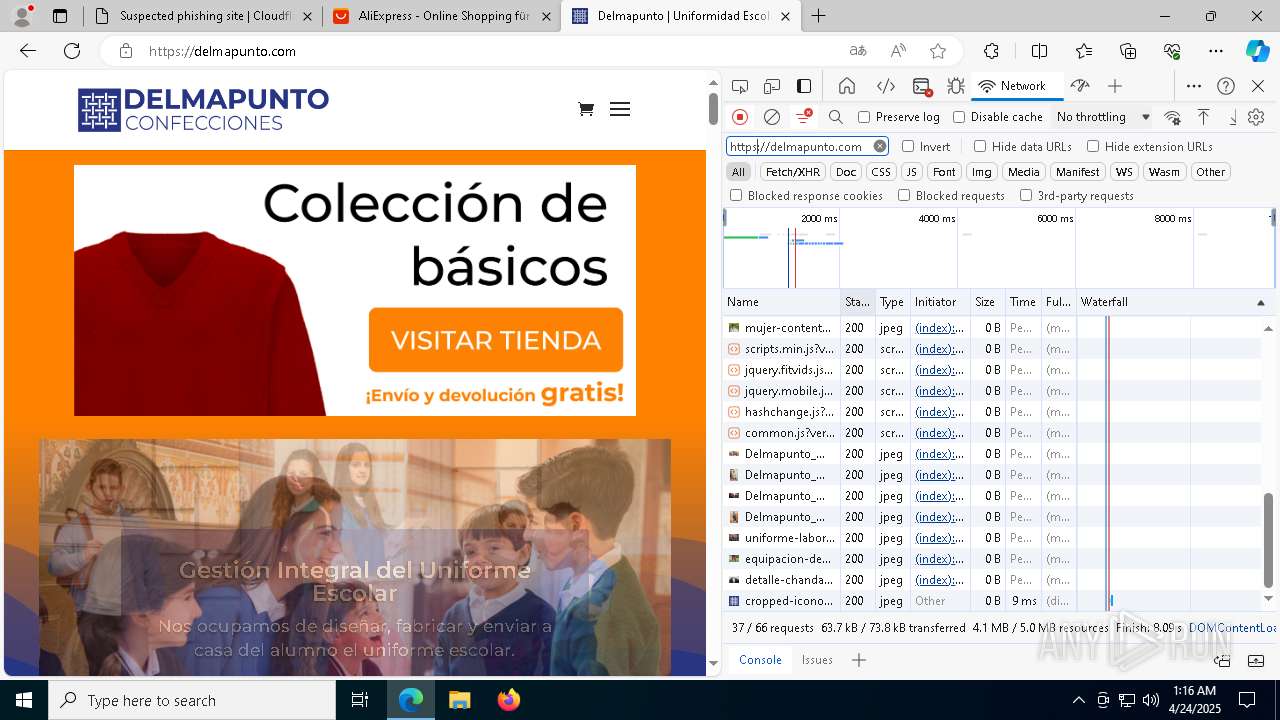Open network search magnifier
This screenshot has width=1280, height=720.
836,117
